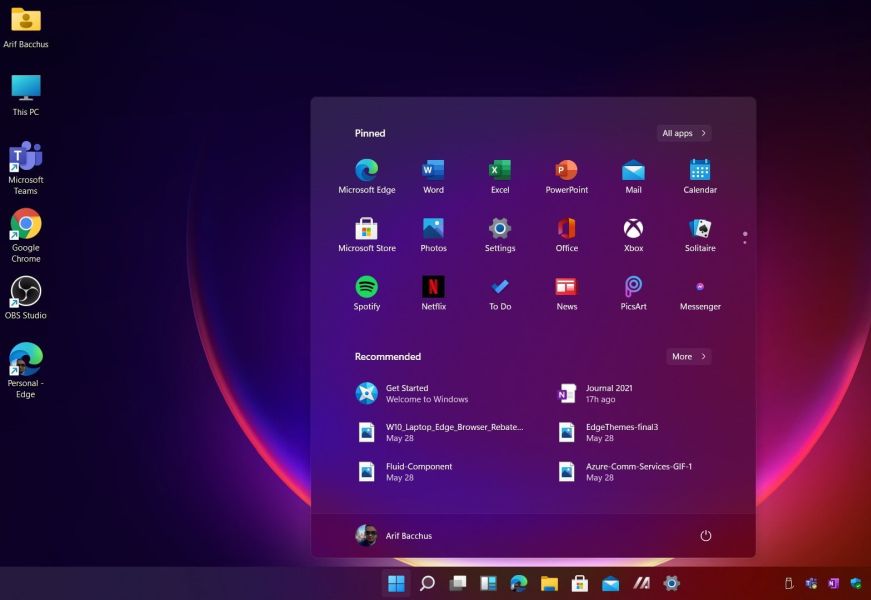Select Microsoft Teams desktop icon
The image size is (871, 600).
(26, 168)
